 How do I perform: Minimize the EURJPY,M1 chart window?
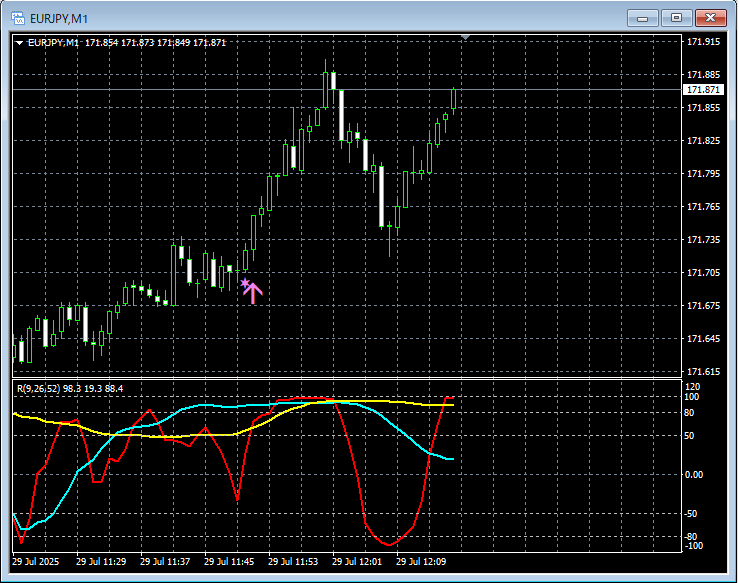(642, 18)
